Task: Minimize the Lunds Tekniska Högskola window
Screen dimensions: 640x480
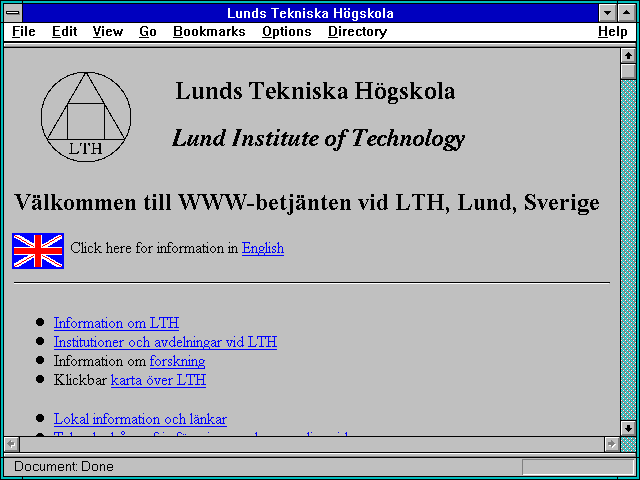Action: (607, 13)
